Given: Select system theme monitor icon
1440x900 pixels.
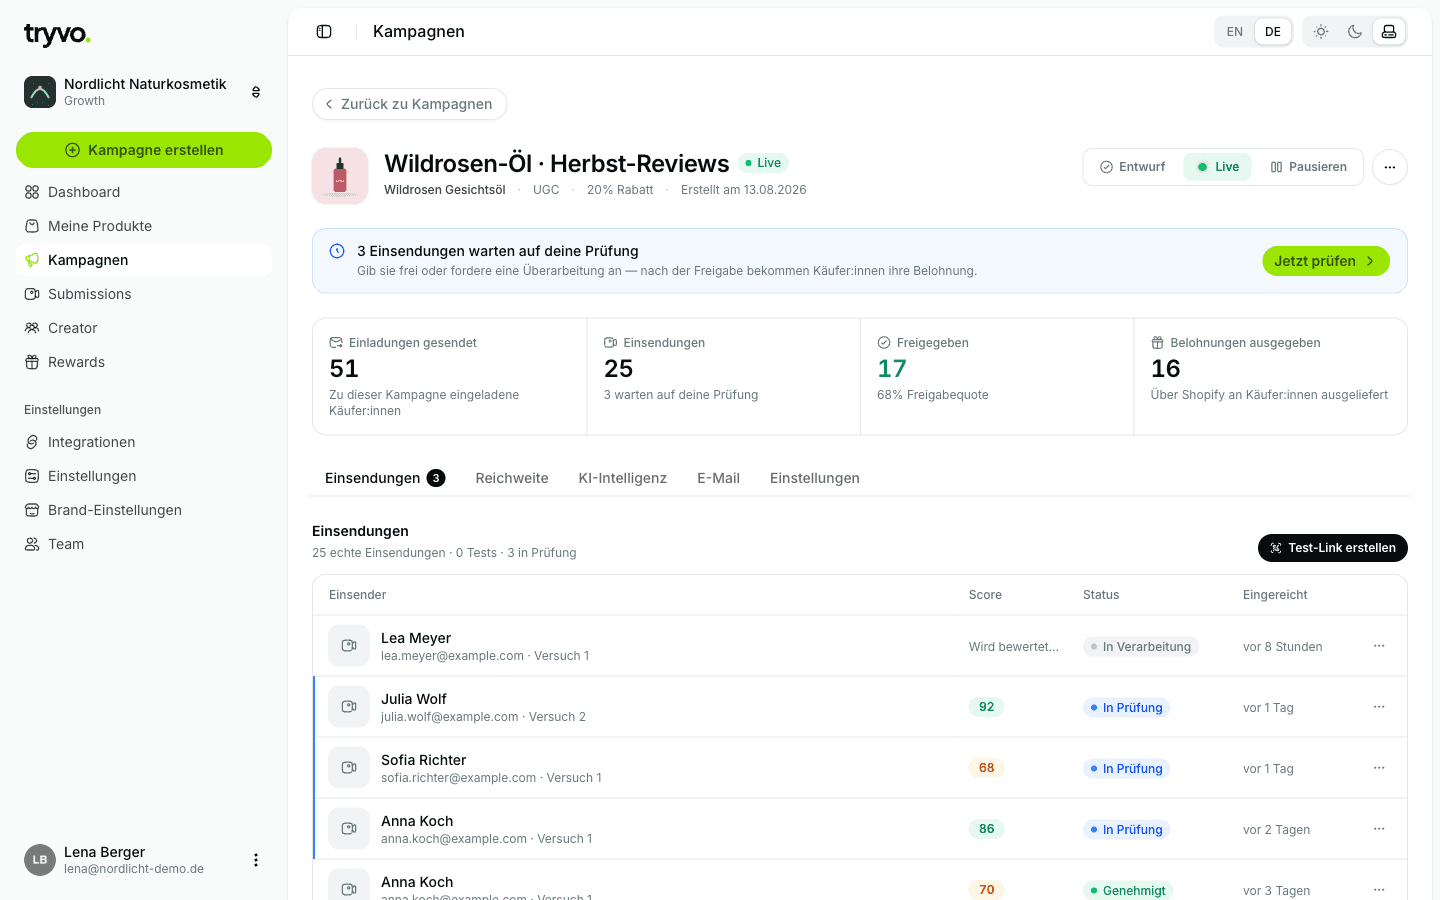Looking at the screenshot, I should [1389, 32].
